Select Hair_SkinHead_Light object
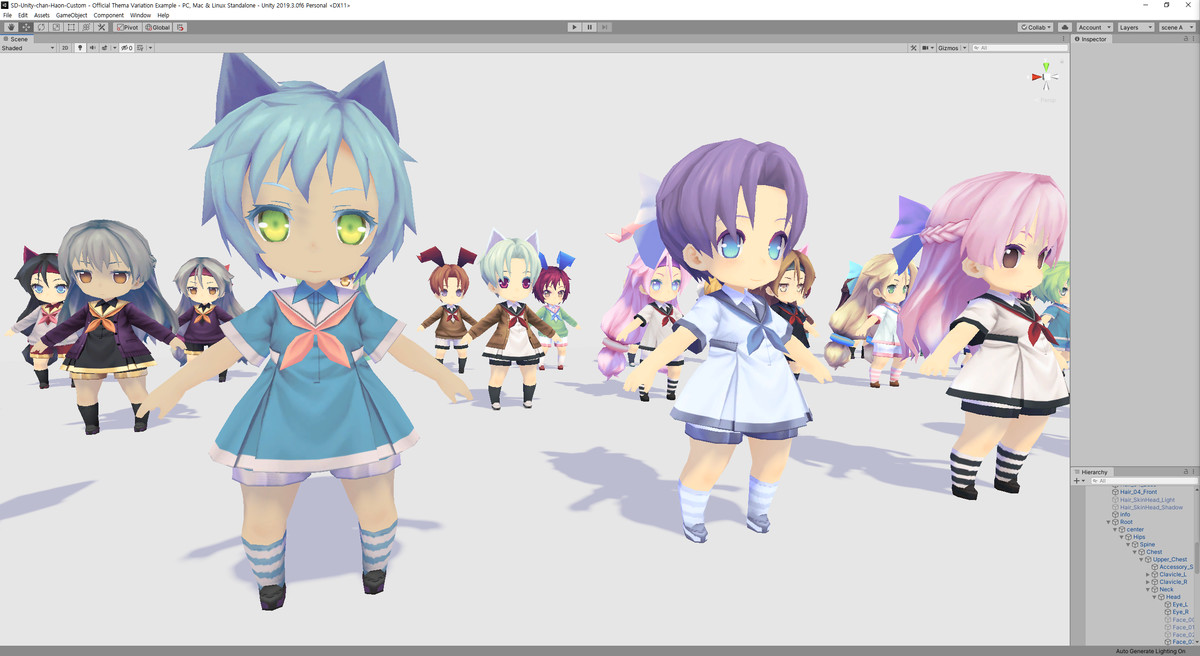This screenshot has height=656, width=1200. (x=1147, y=500)
